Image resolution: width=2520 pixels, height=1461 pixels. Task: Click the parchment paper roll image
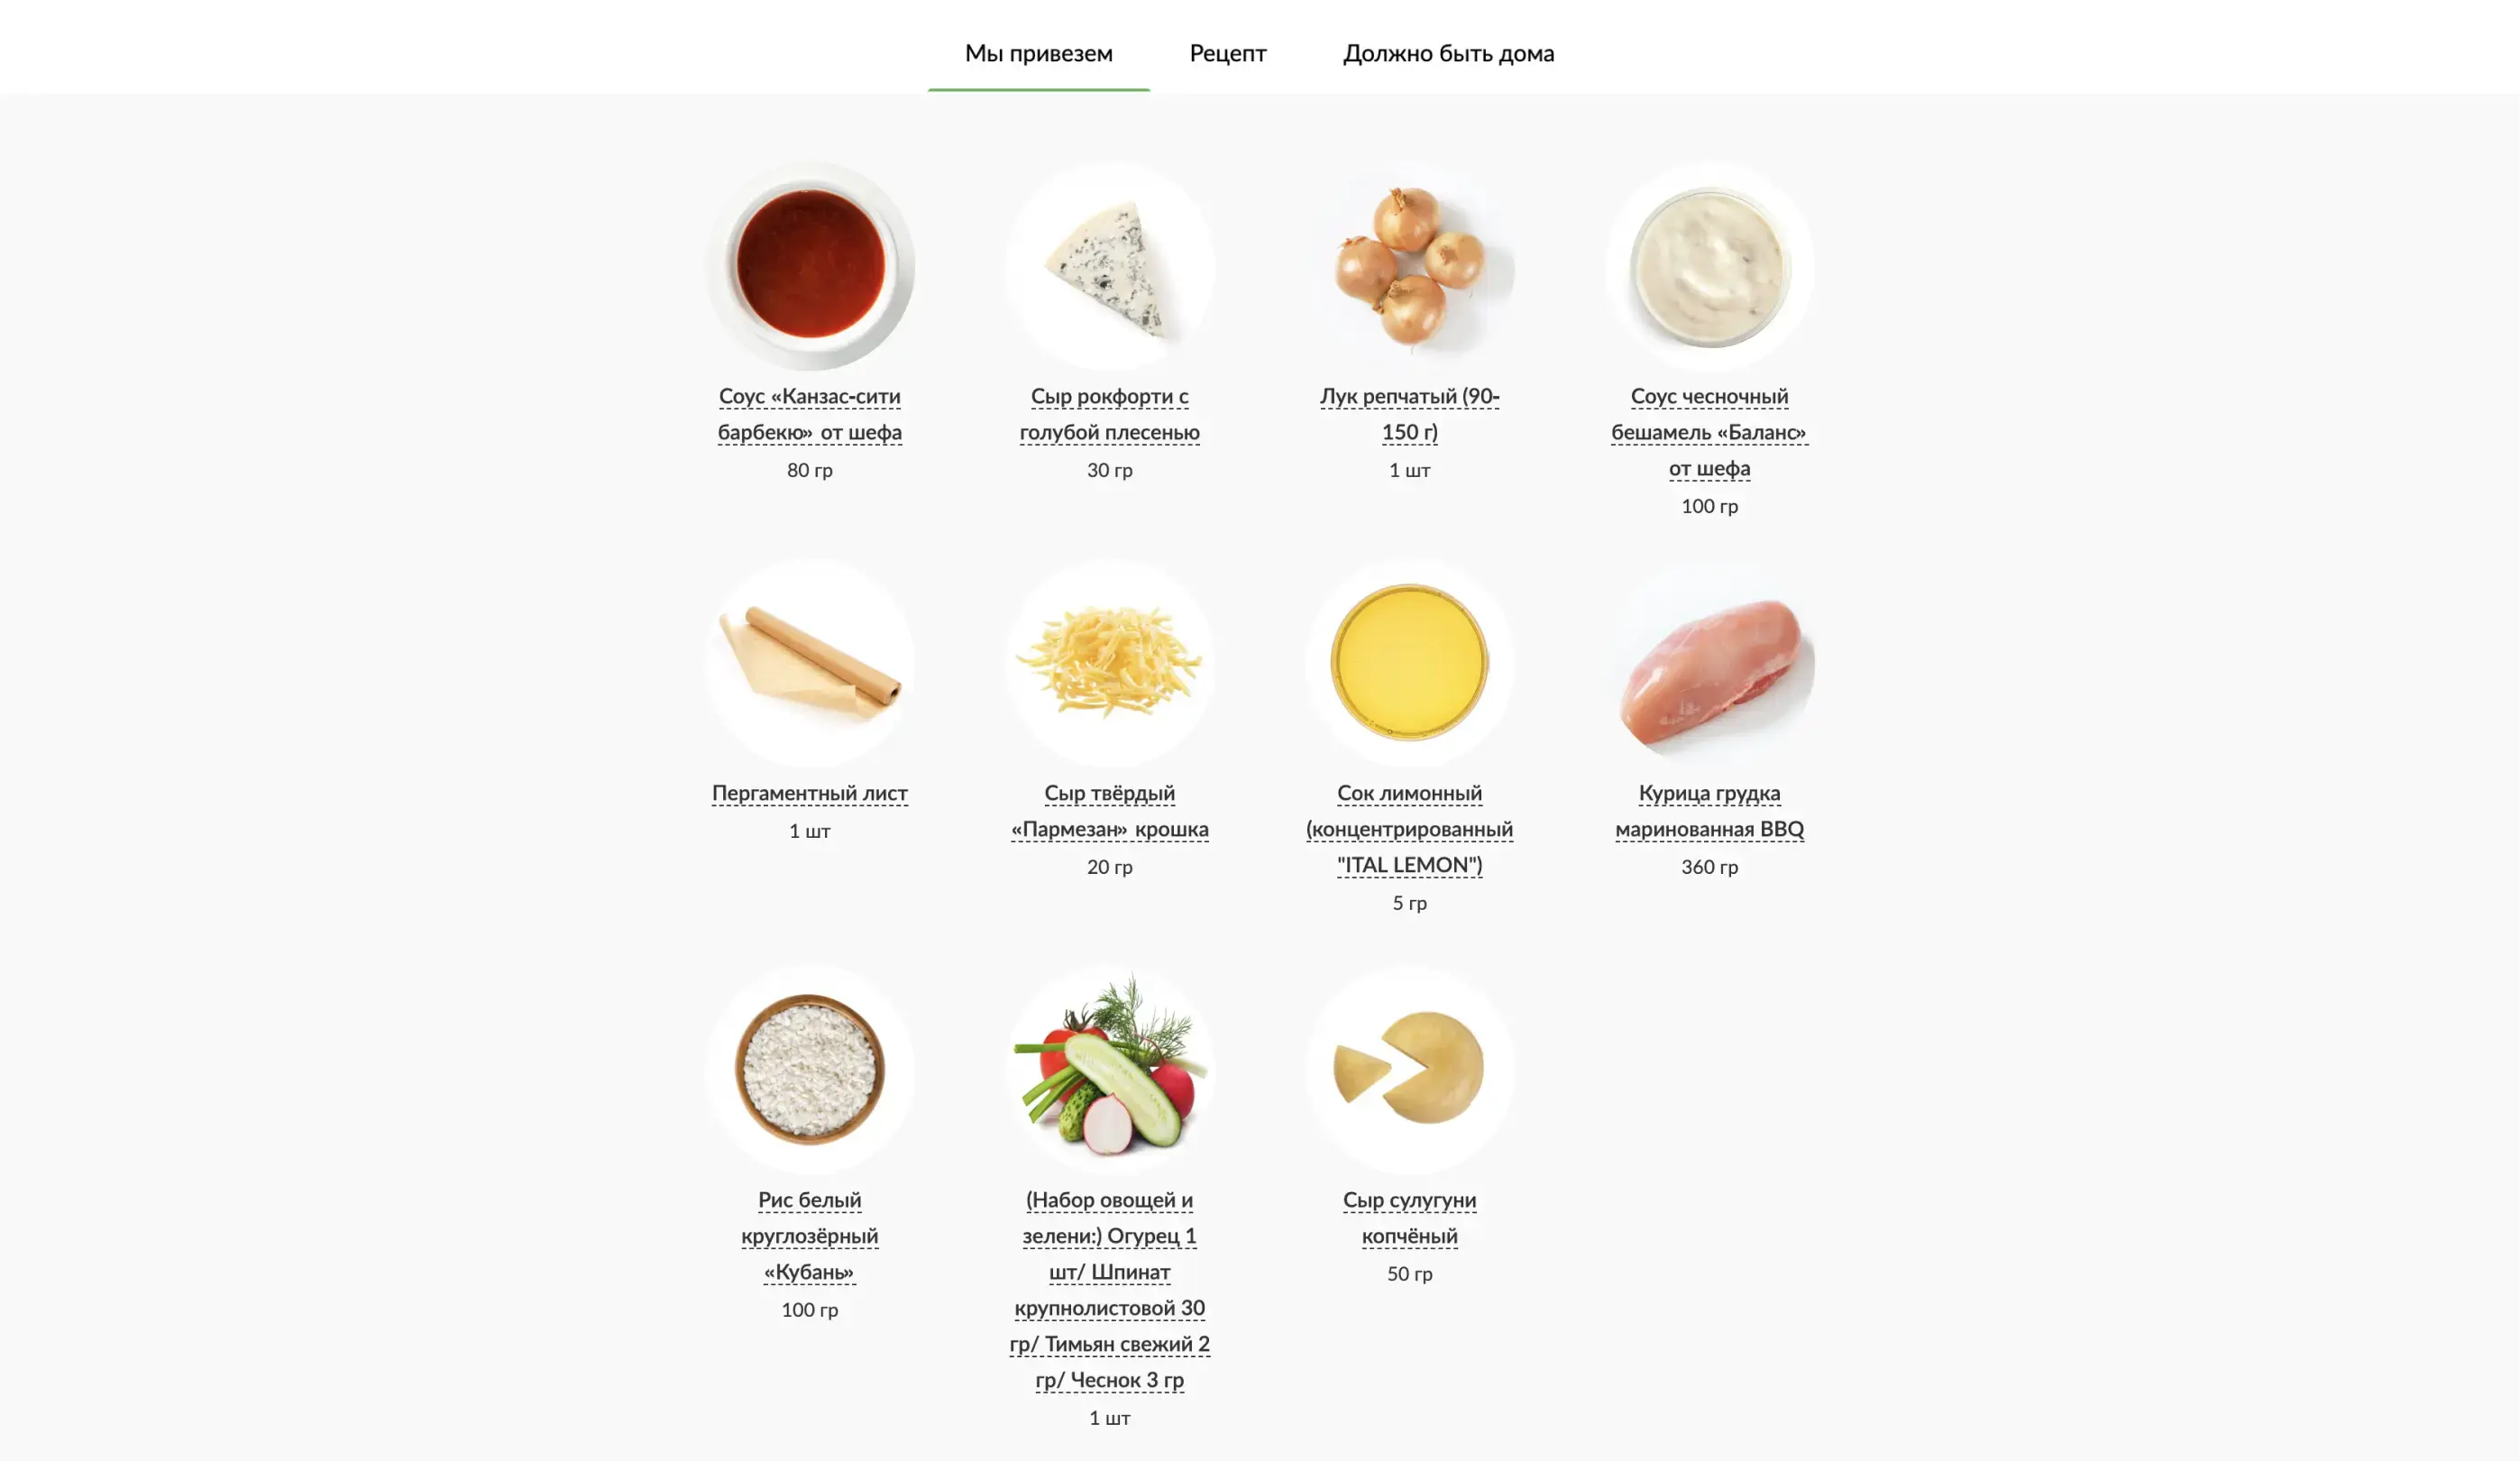[810, 663]
